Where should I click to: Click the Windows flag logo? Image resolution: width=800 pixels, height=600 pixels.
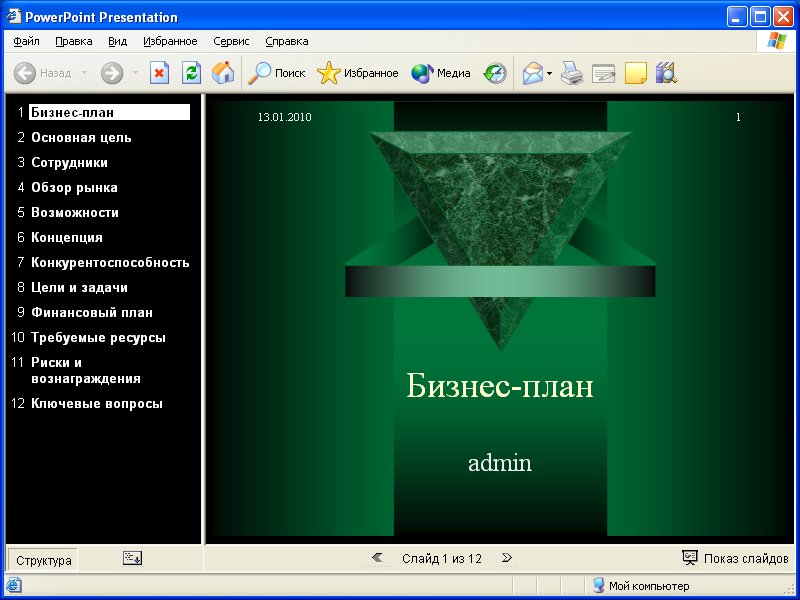pos(777,41)
